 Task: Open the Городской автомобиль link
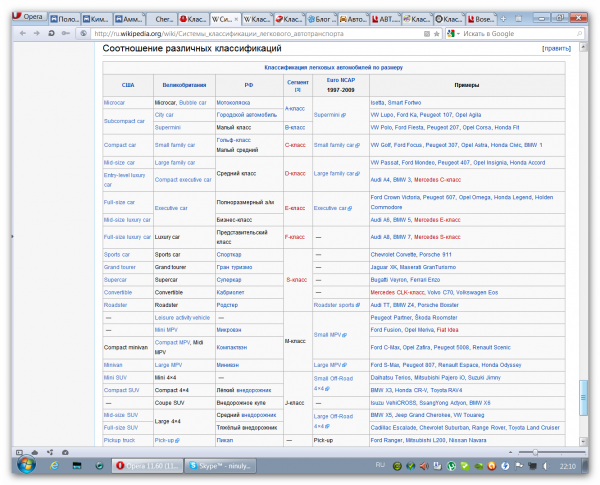[246, 115]
